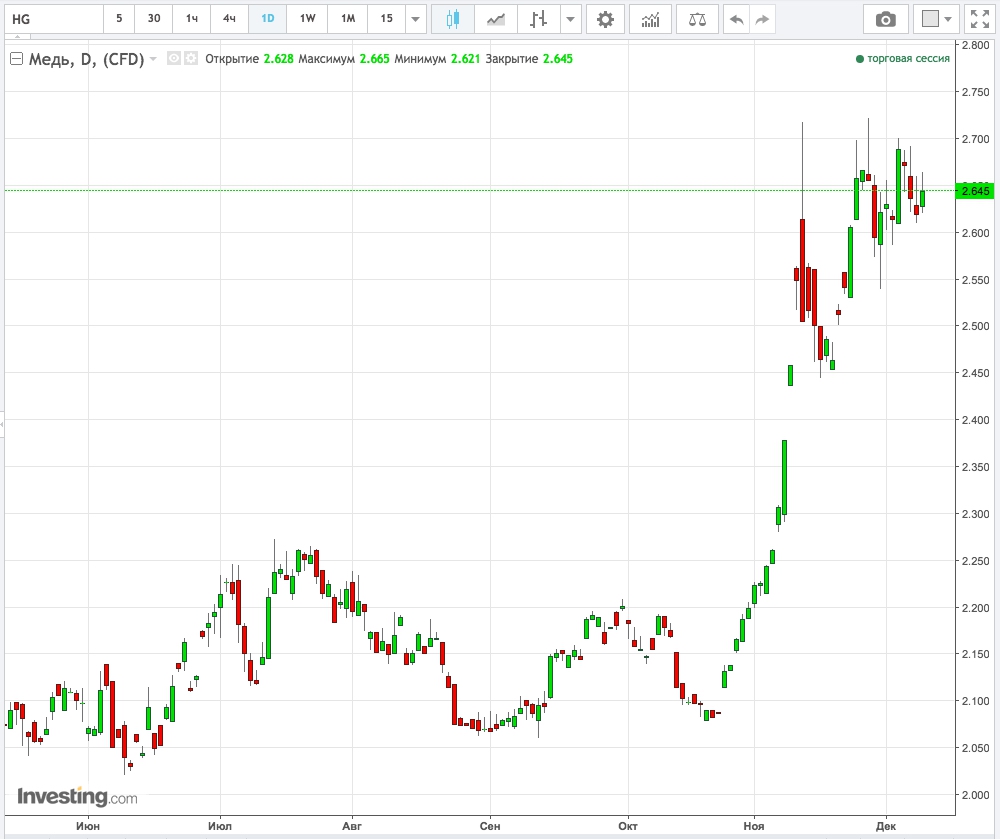1000x839 pixels.
Task: Take a chart snapshot with camera
Action: pos(885,19)
